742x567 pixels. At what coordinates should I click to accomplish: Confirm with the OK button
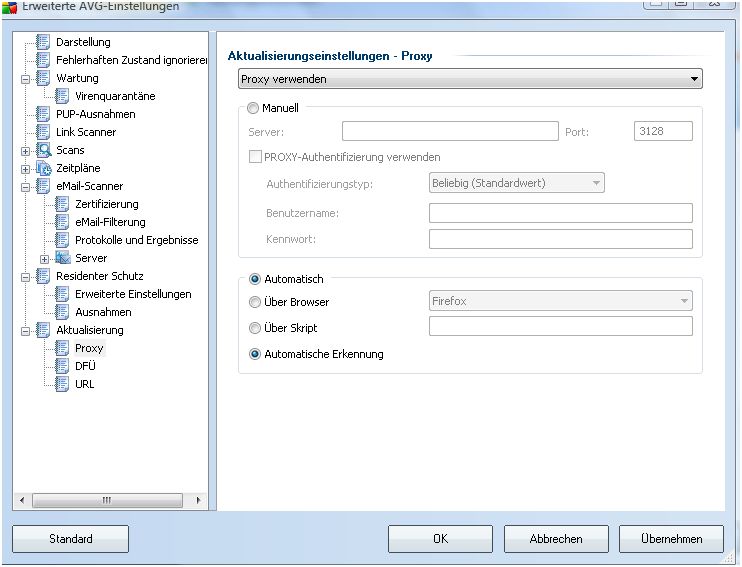tap(440, 539)
